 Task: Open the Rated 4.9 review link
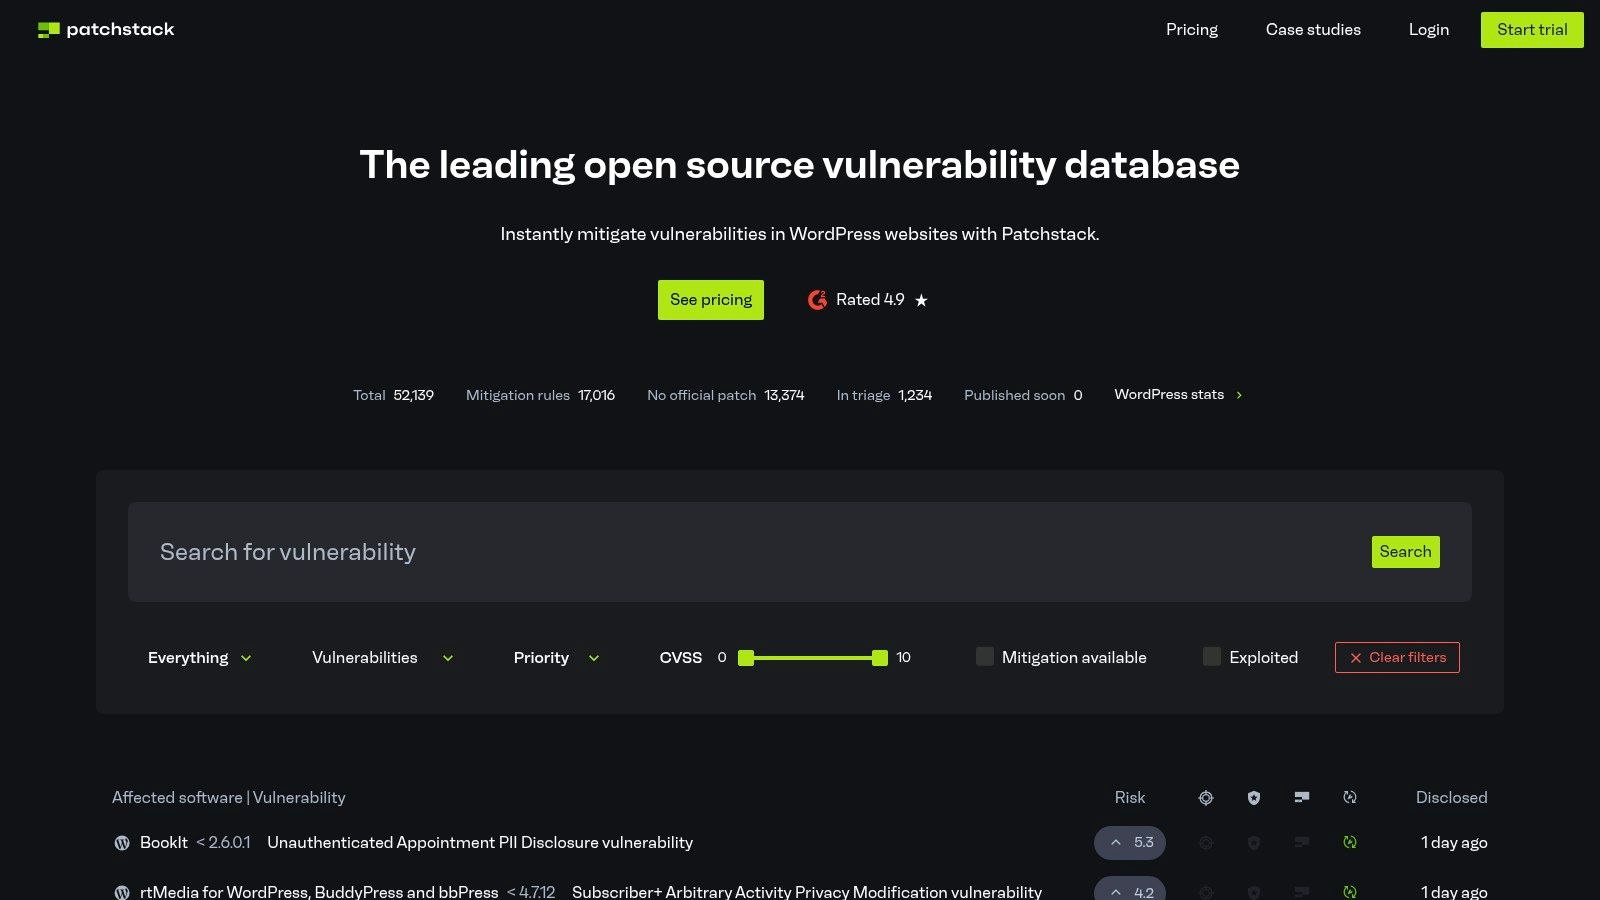pyautogui.click(x=868, y=300)
